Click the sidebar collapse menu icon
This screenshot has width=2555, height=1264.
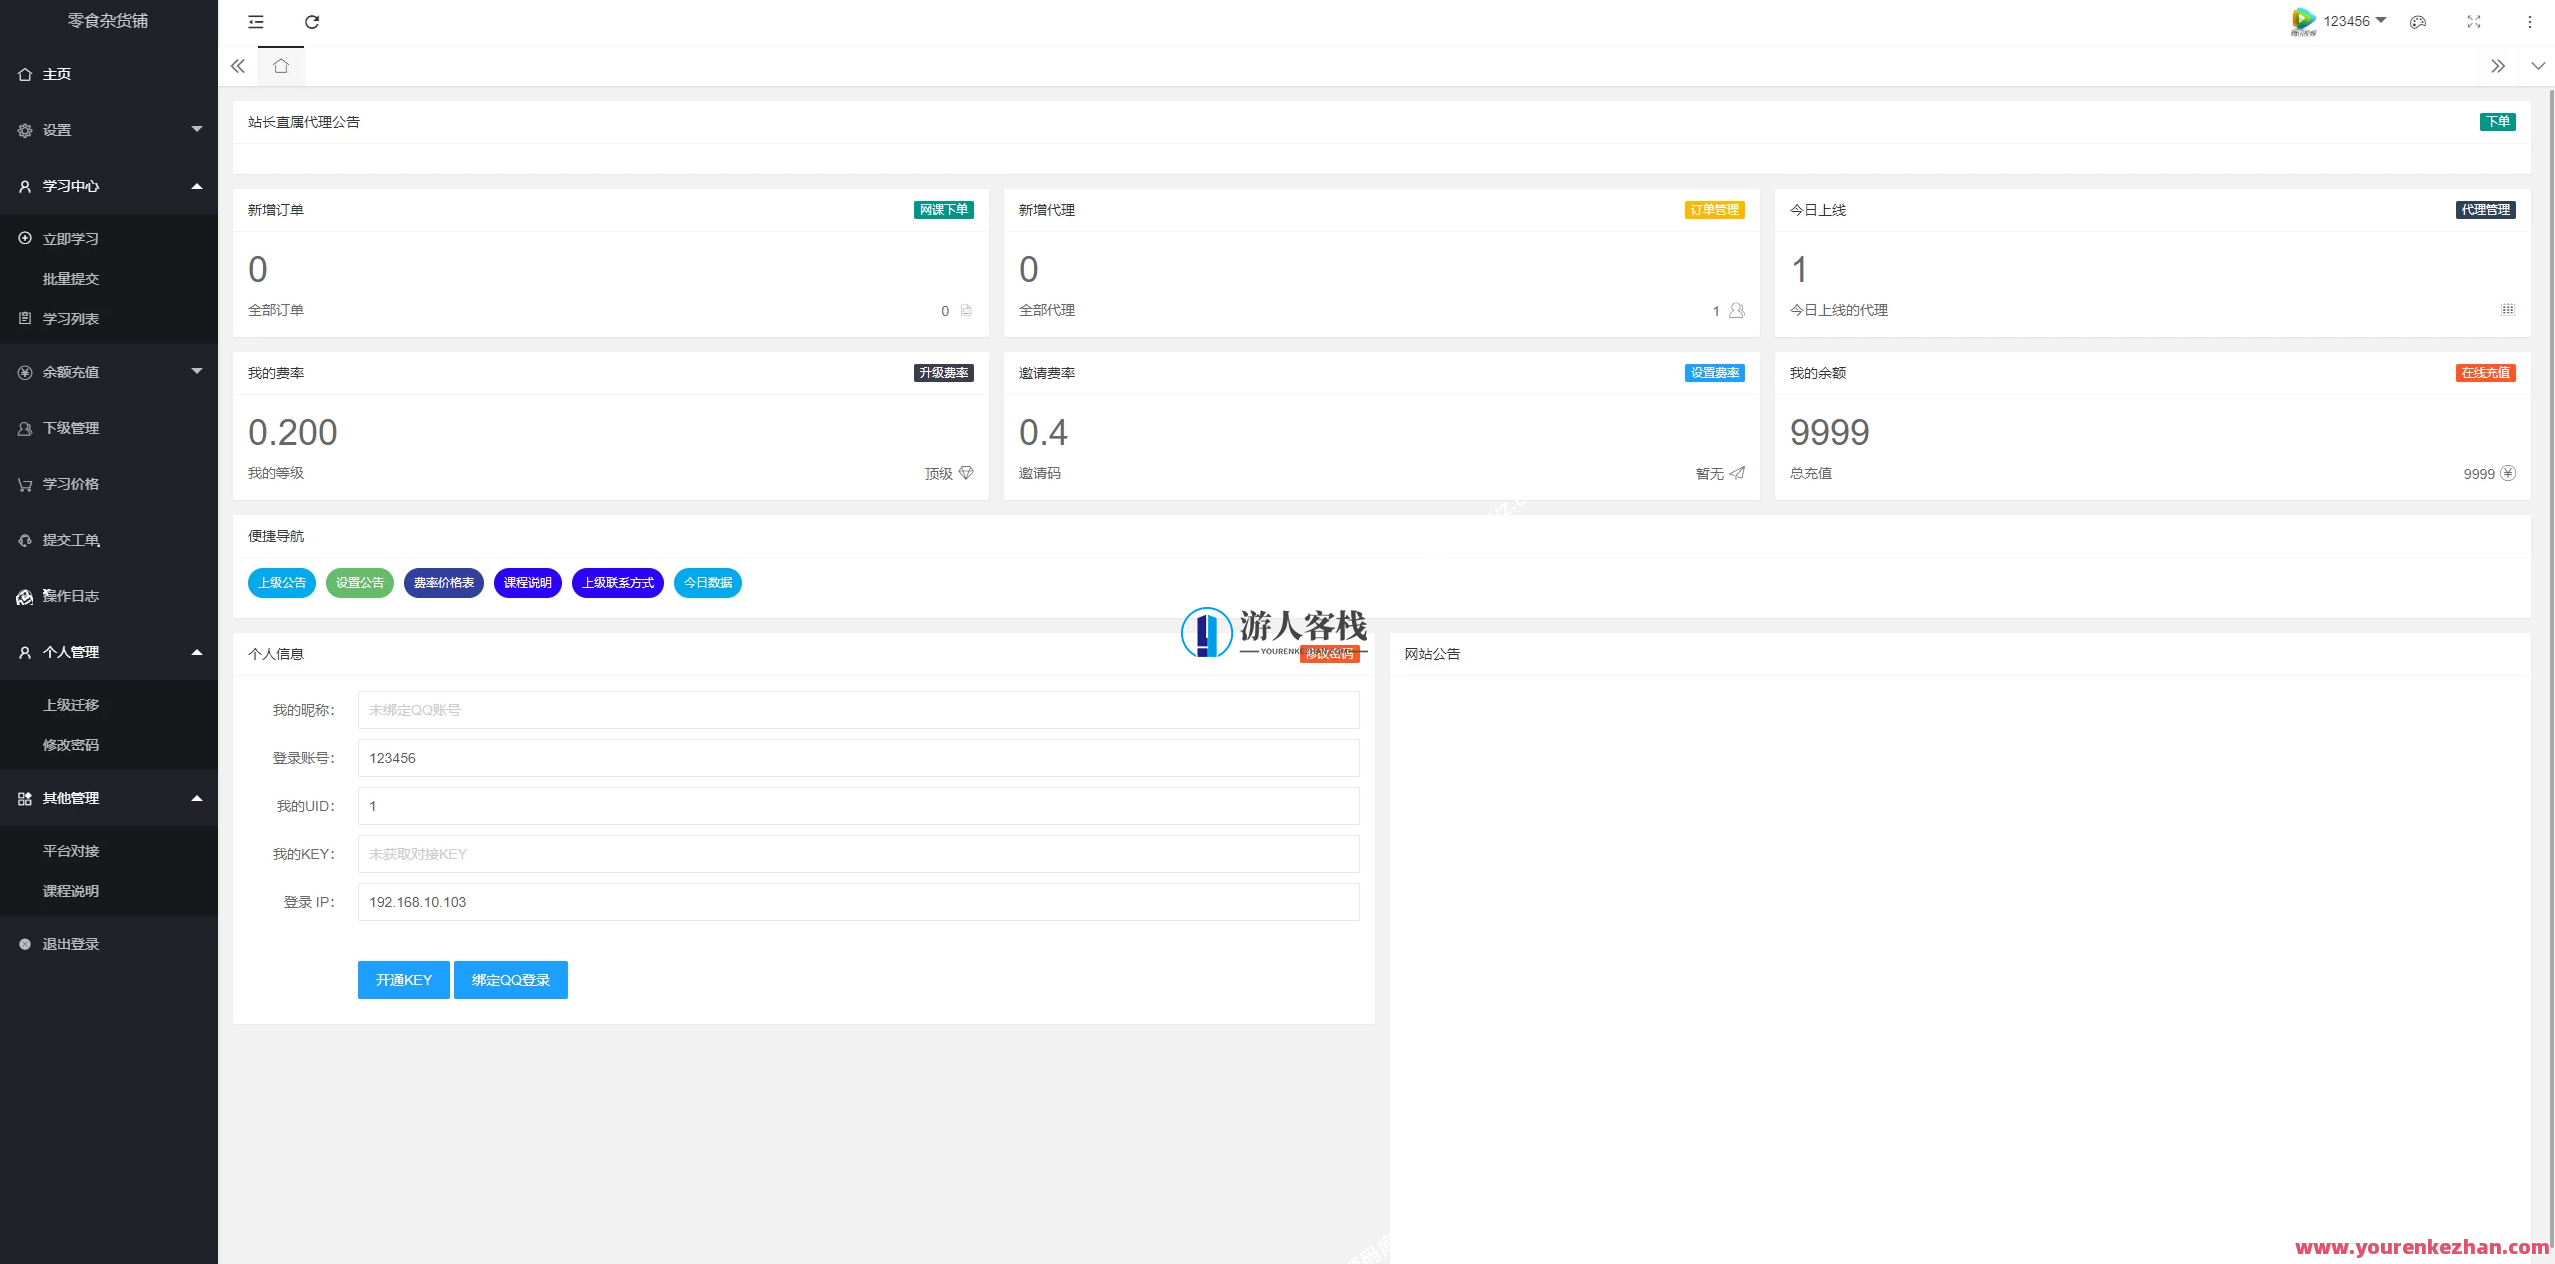coord(256,22)
